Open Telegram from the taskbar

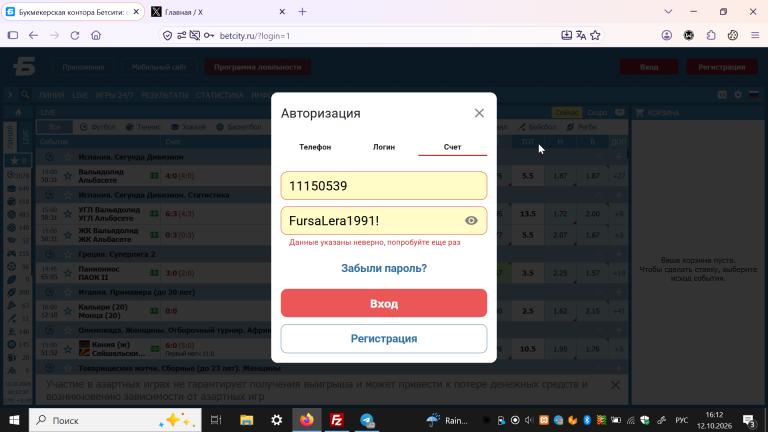point(367,420)
